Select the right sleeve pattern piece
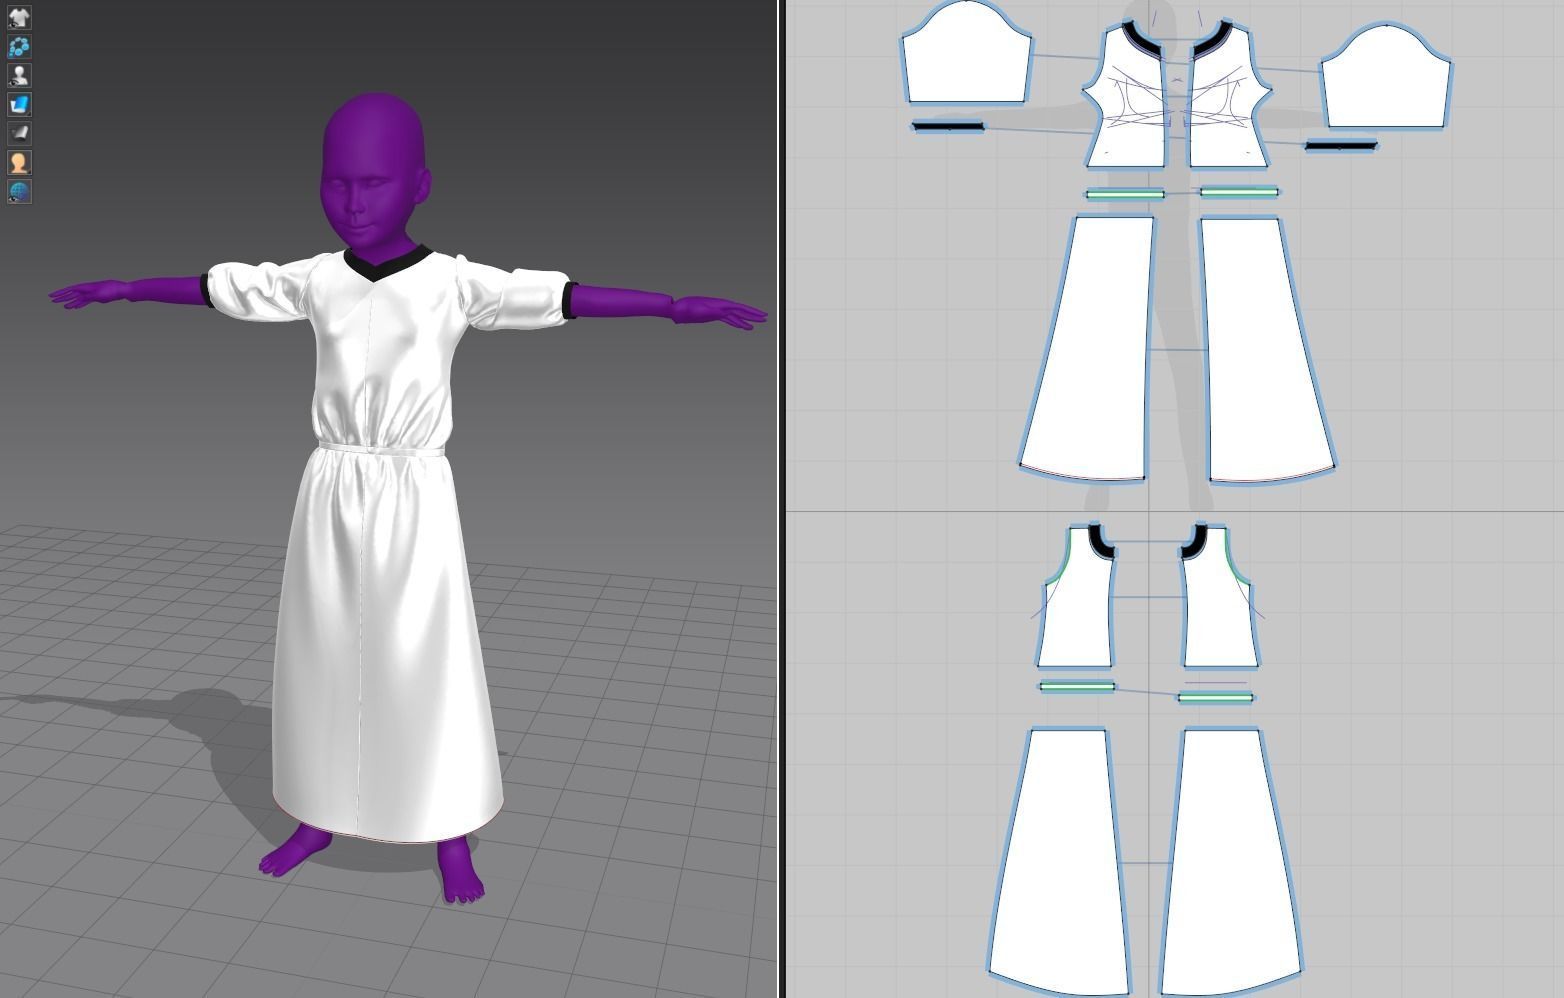 (x=1386, y=78)
